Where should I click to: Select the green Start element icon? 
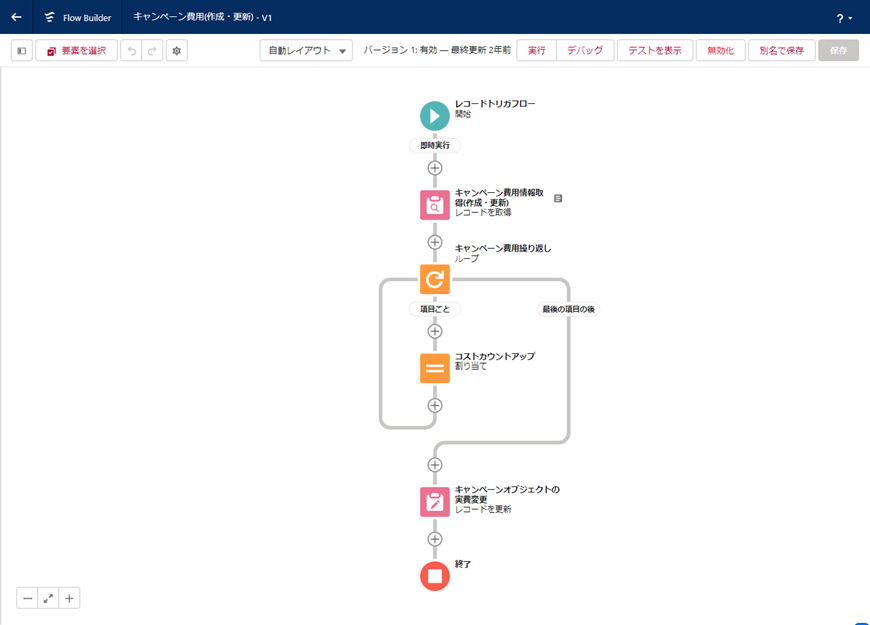[434, 116]
